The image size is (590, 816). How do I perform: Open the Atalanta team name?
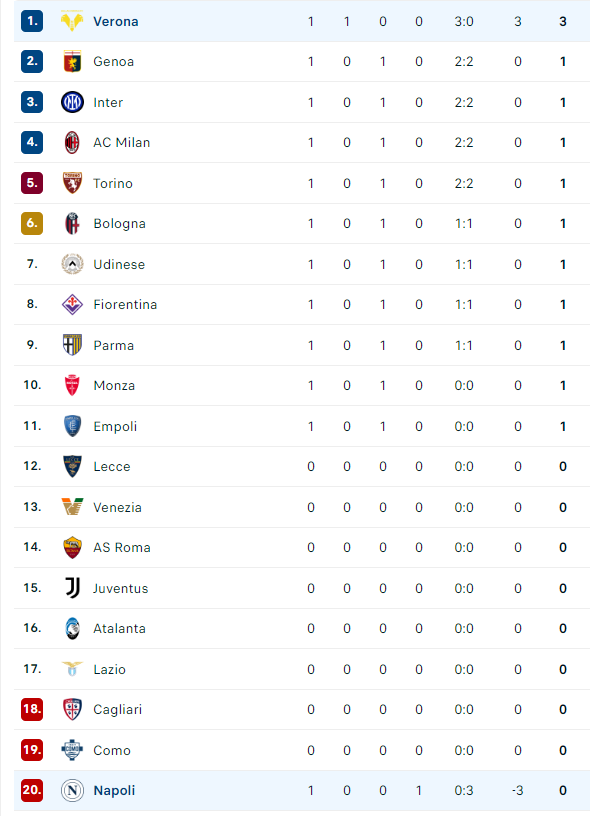tap(119, 629)
